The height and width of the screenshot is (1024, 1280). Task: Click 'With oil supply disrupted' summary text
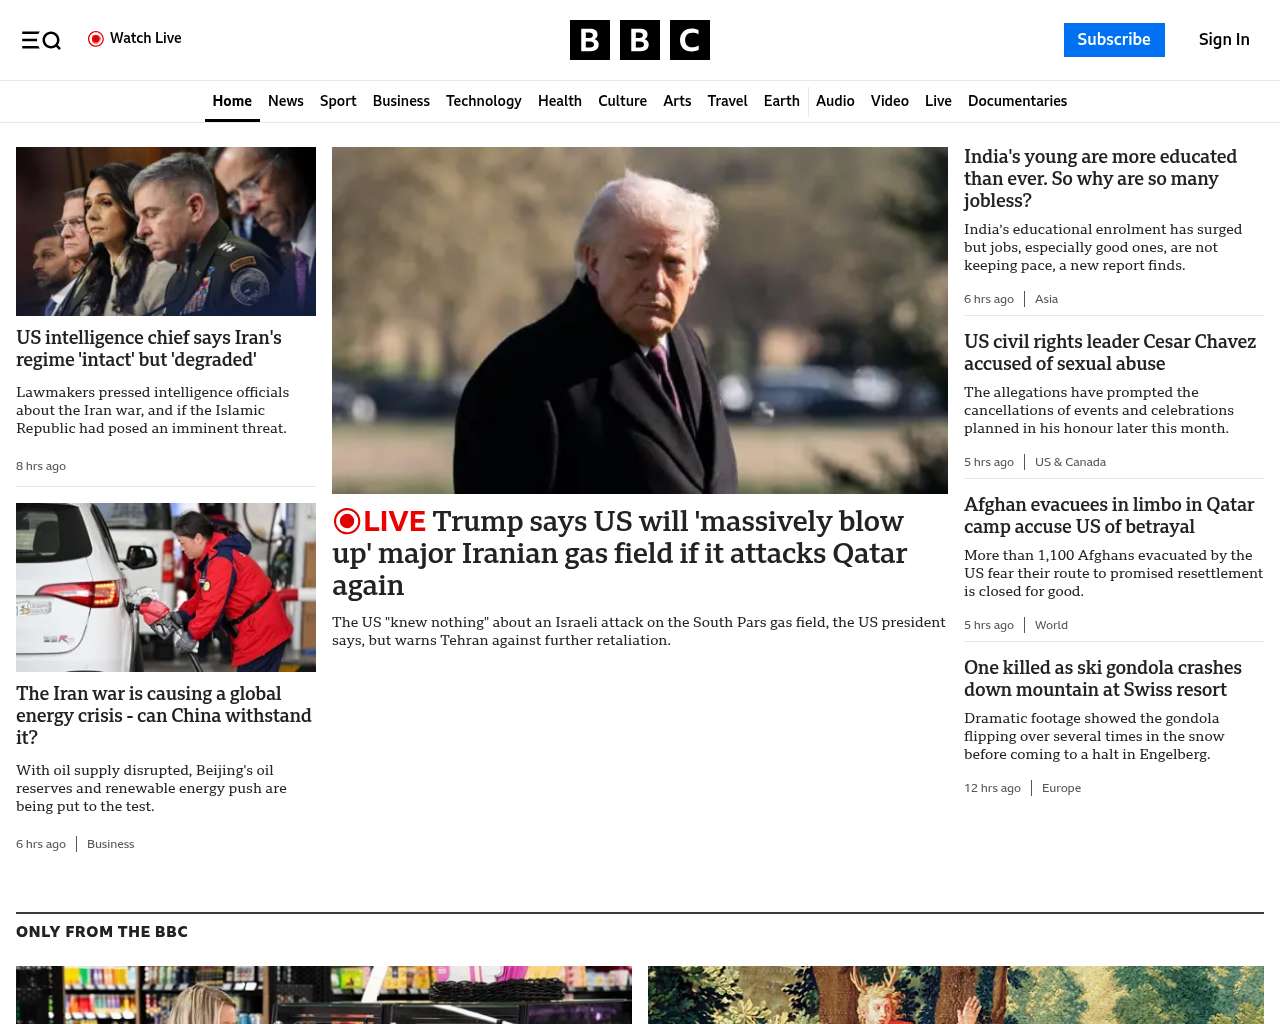152,788
